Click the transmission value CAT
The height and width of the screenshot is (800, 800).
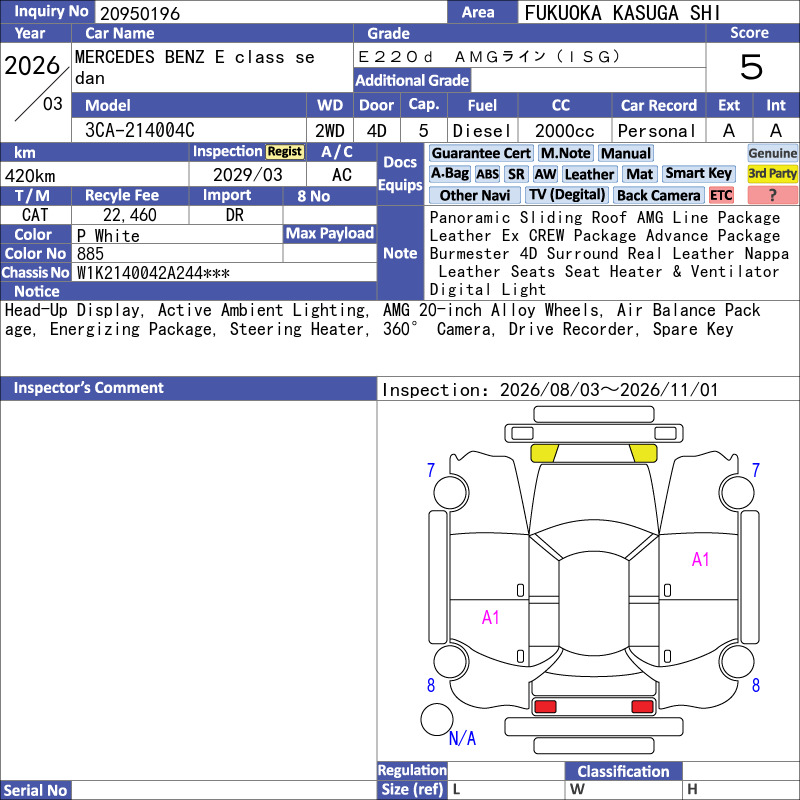pos(35,215)
